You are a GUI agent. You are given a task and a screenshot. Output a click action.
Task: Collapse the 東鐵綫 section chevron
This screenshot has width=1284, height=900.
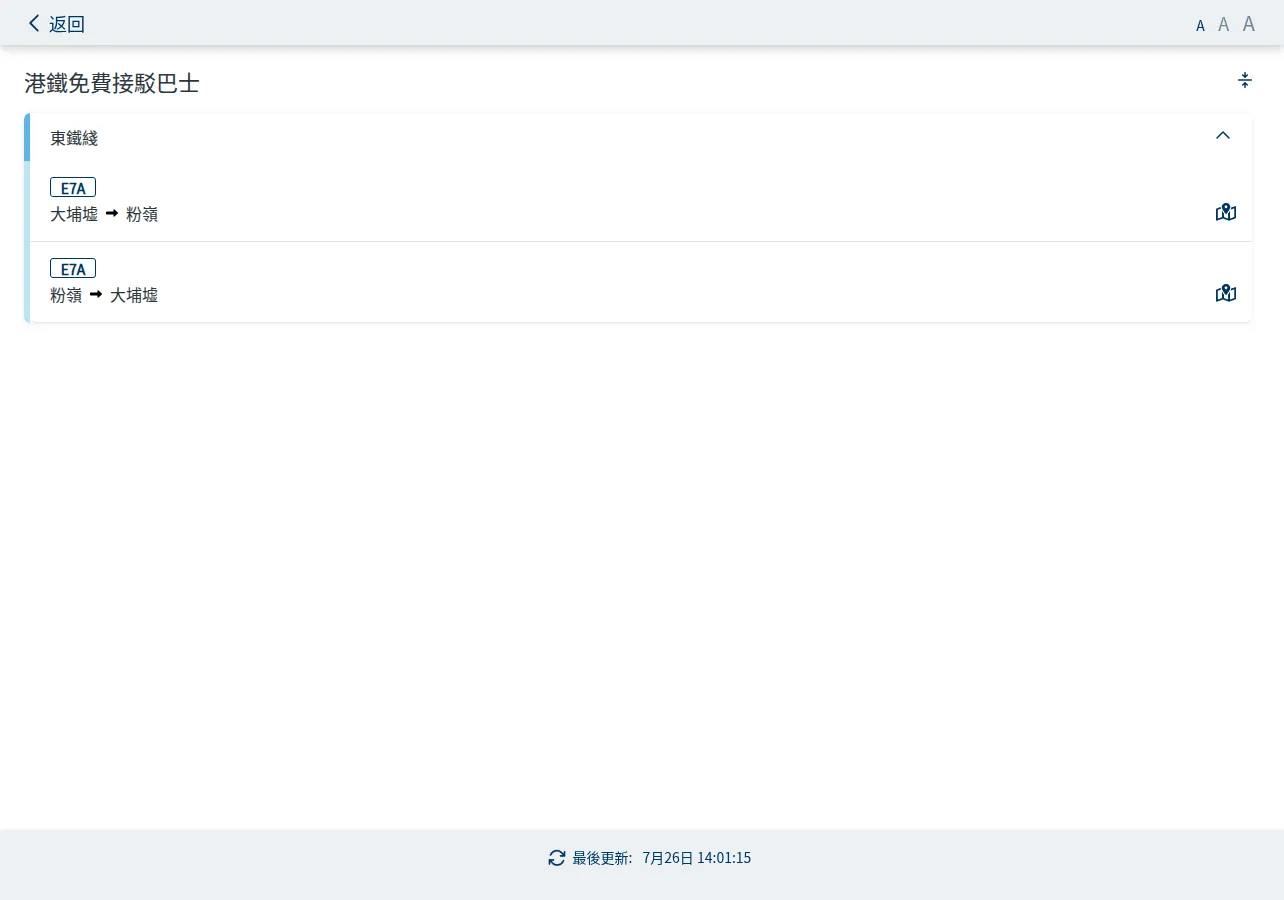[x=1222, y=135]
